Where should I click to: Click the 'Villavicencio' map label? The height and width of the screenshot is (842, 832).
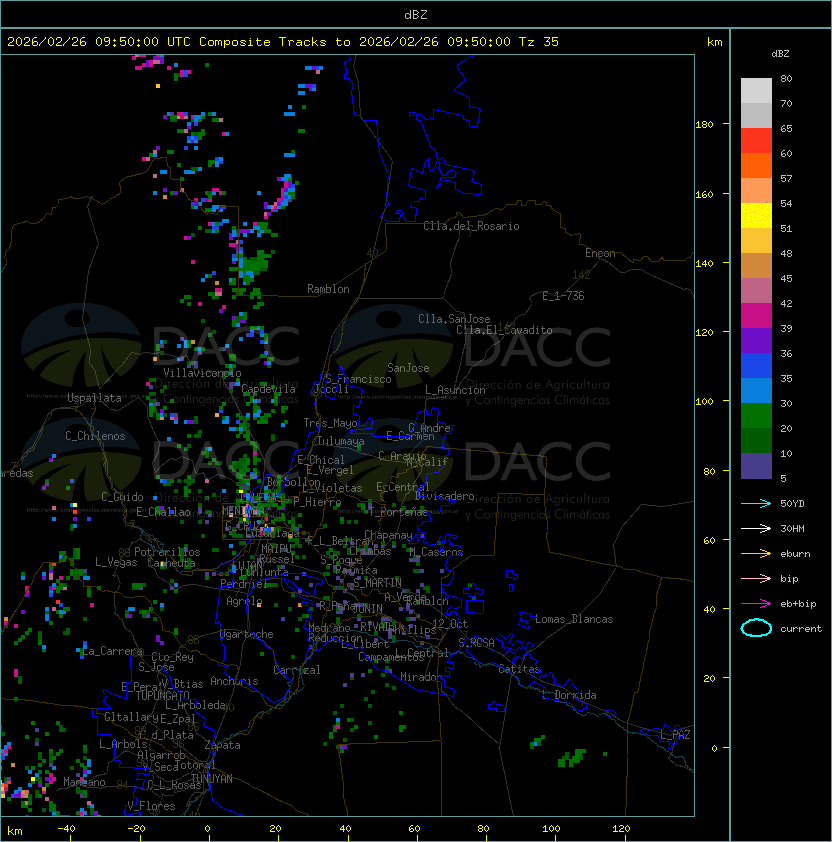click(202, 373)
